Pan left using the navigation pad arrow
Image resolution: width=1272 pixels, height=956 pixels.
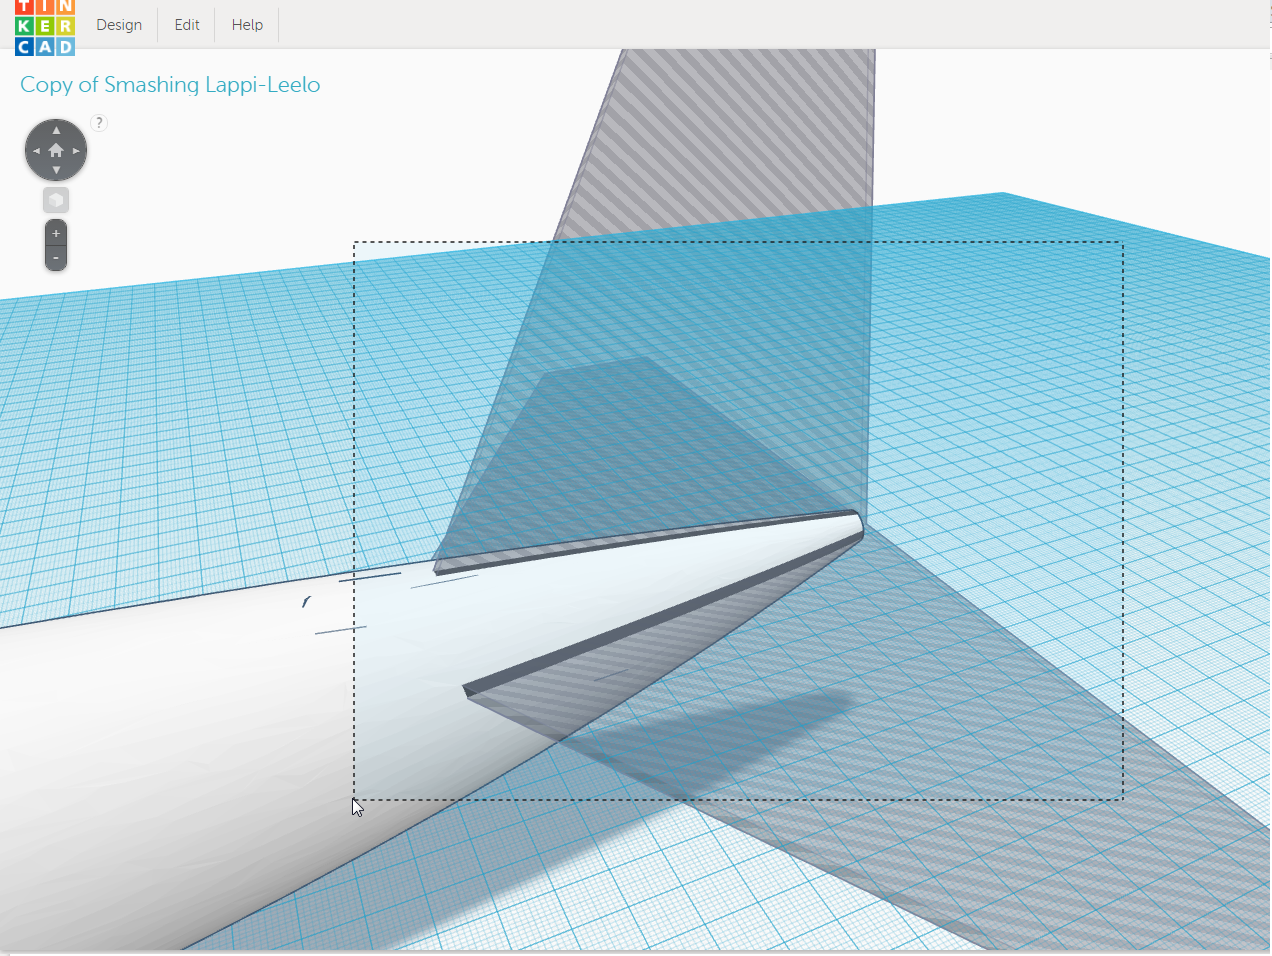pos(35,149)
